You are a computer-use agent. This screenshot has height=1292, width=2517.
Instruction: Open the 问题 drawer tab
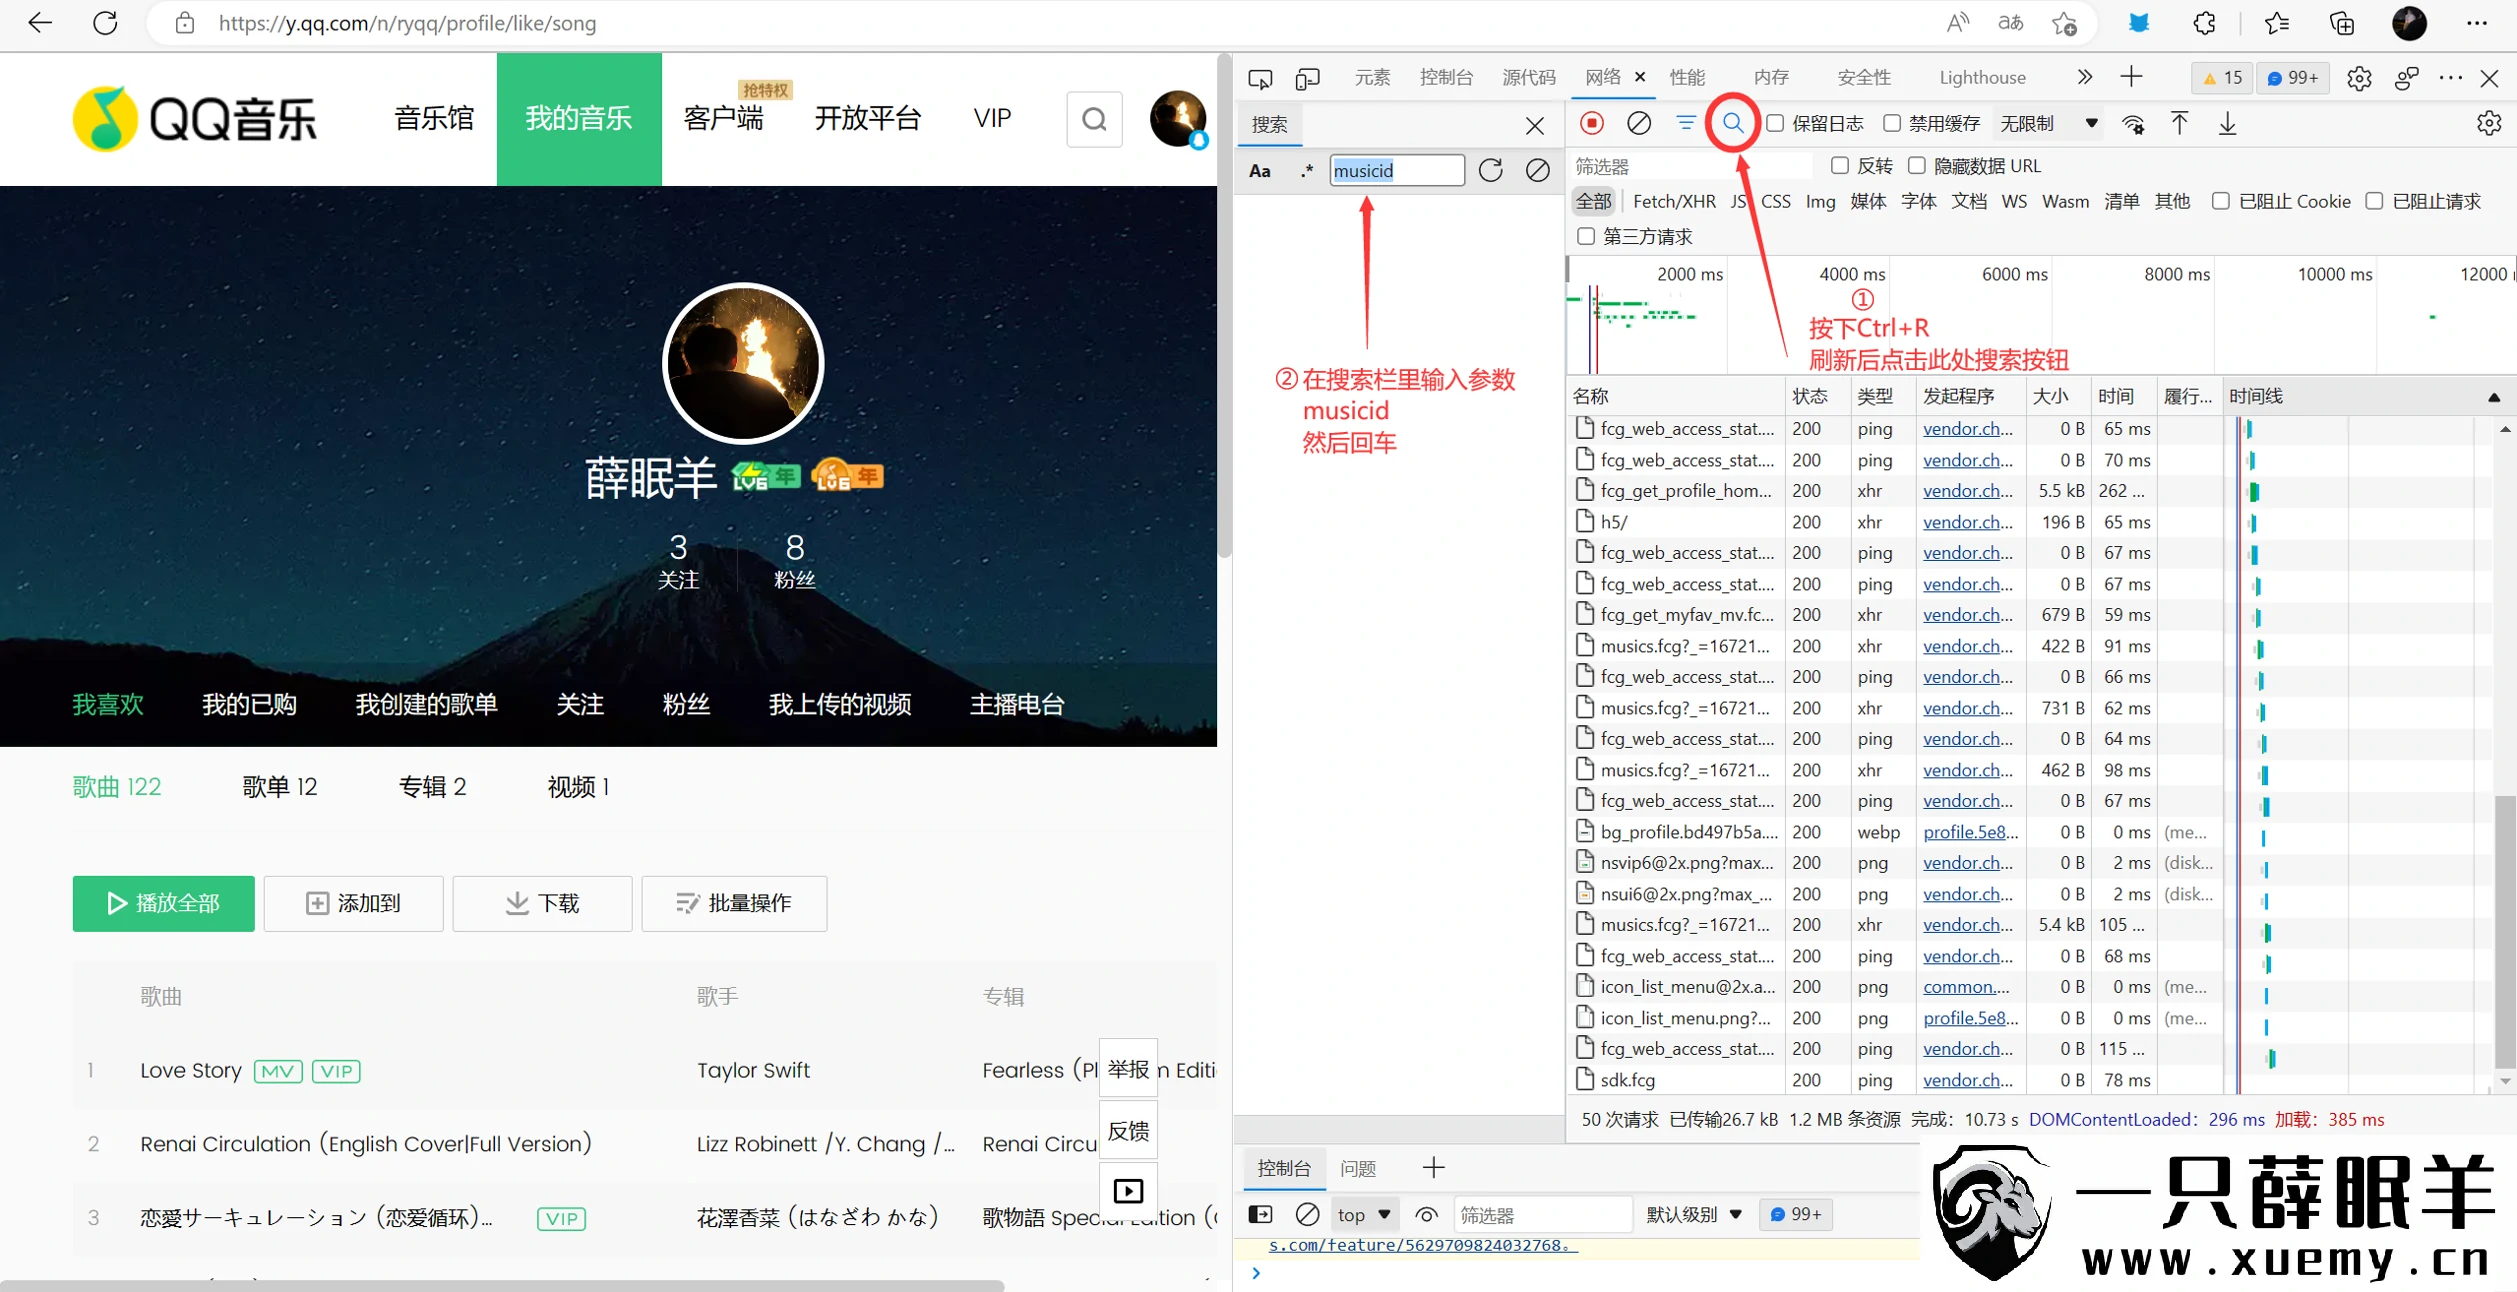[x=1358, y=1168]
